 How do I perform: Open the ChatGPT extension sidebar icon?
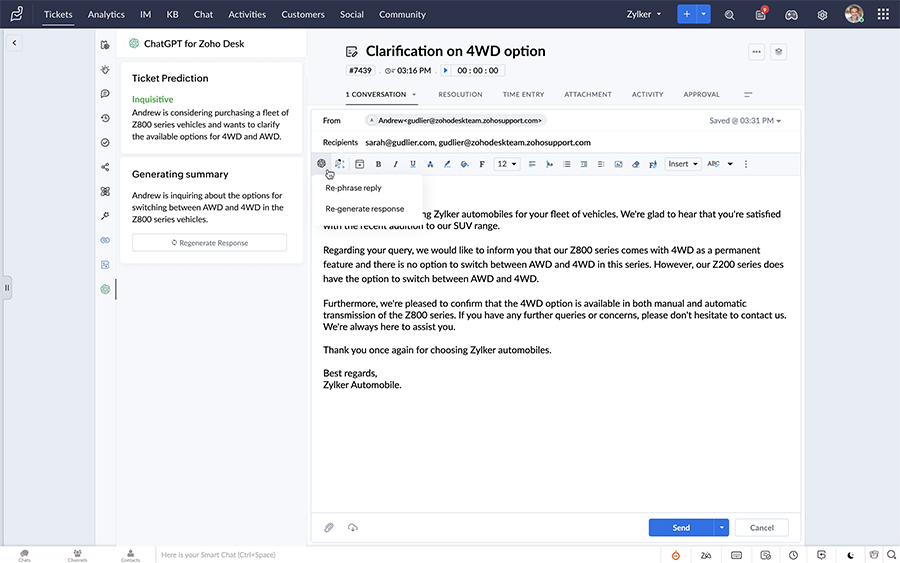pyautogui.click(x=105, y=289)
